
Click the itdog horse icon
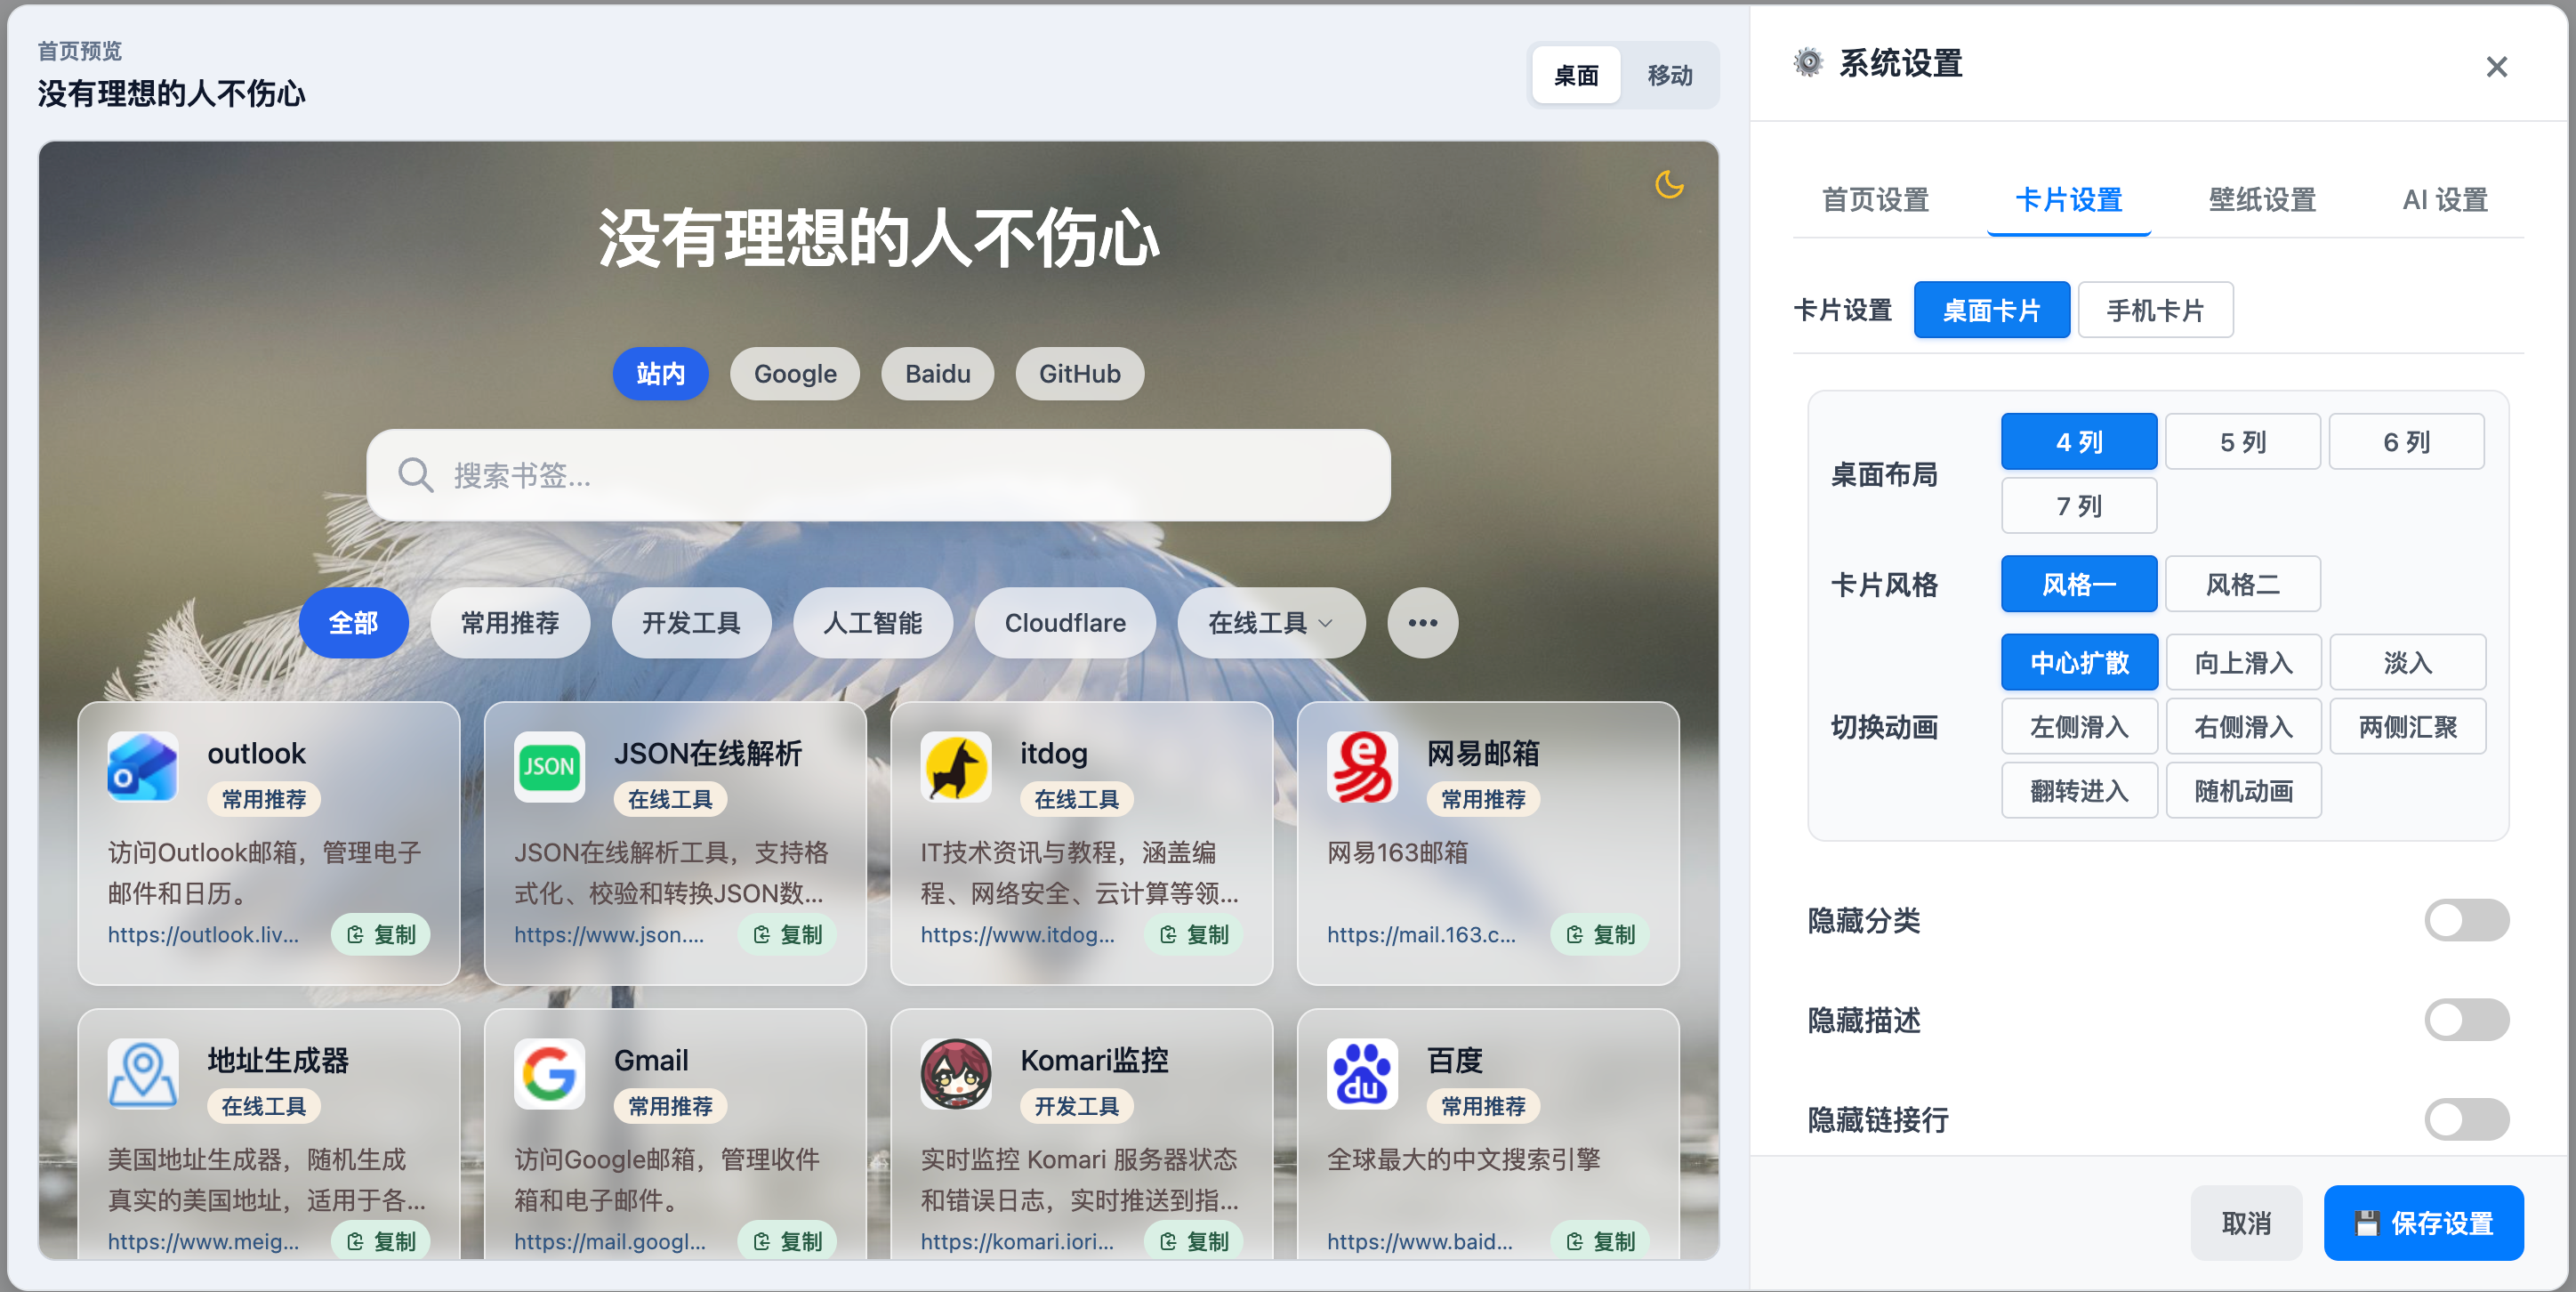956,767
